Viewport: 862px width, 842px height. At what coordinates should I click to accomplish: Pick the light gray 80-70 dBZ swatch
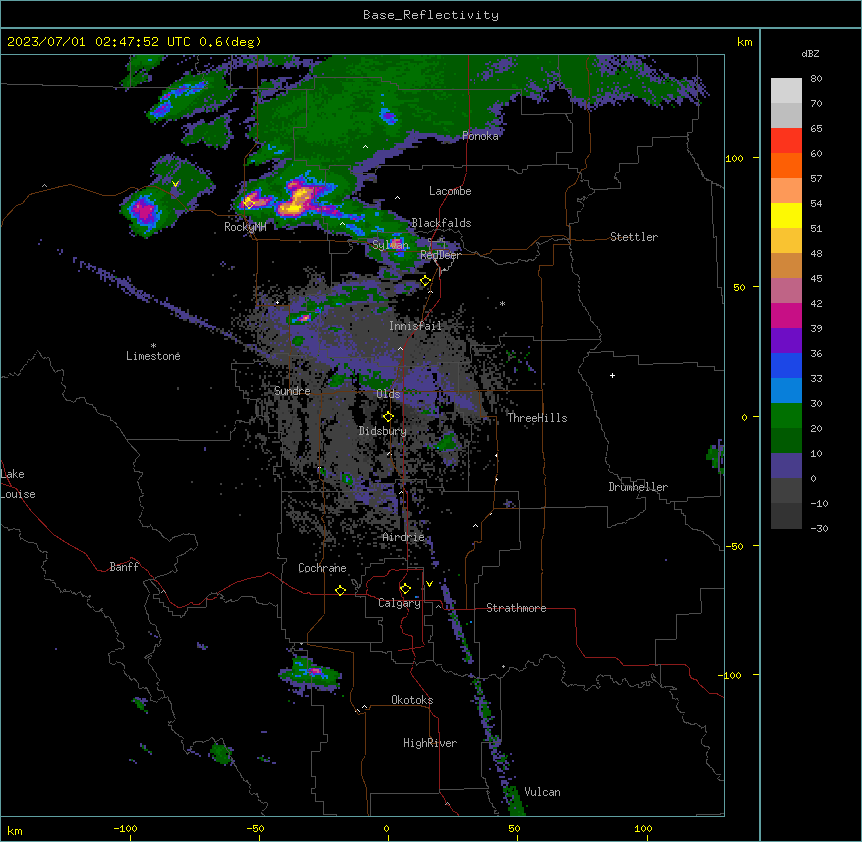[x=786, y=90]
